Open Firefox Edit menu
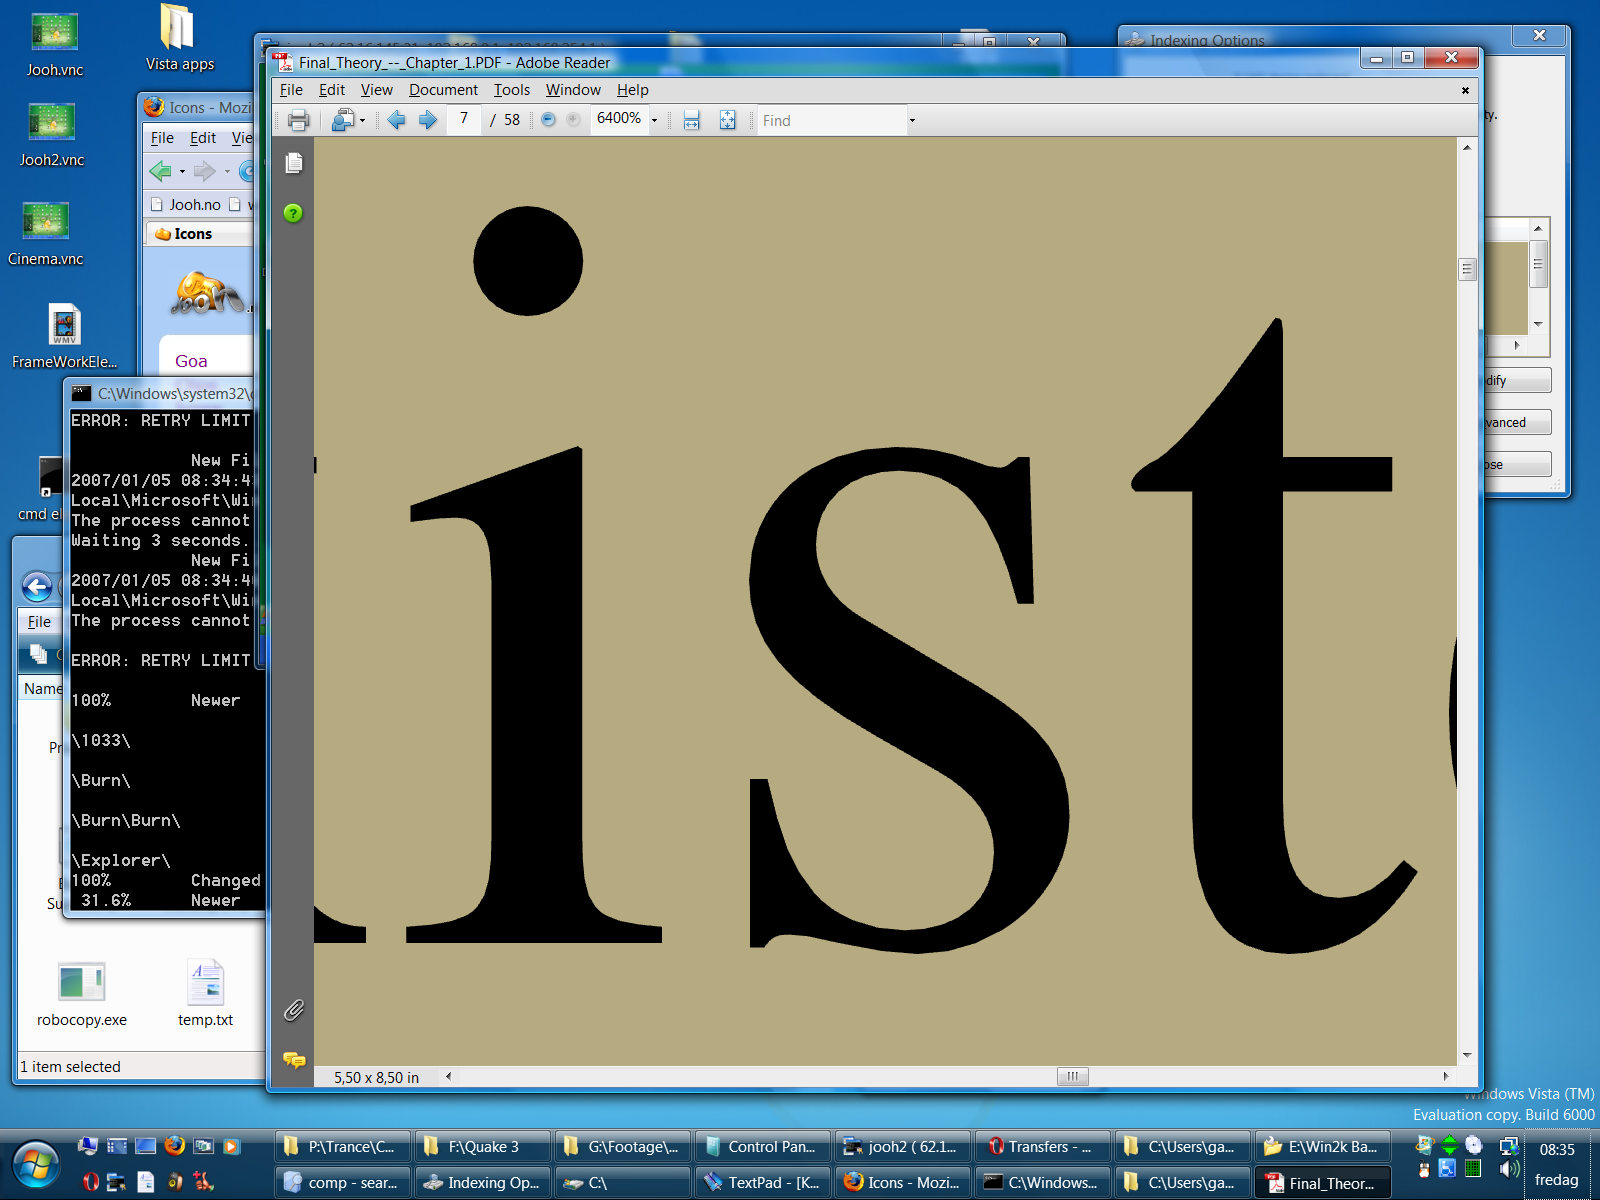The width and height of the screenshot is (1600, 1200). click(x=203, y=138)
